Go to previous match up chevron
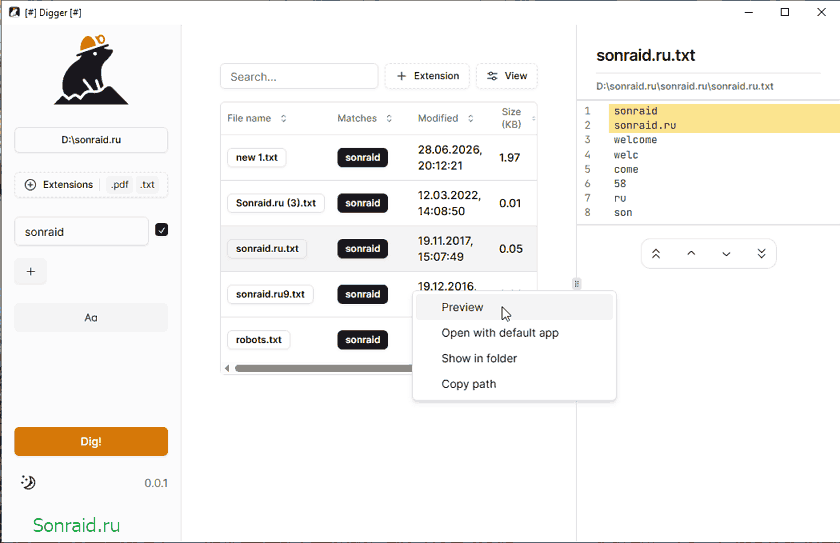Viewport: 840px width, 543px height. [691, 254]
